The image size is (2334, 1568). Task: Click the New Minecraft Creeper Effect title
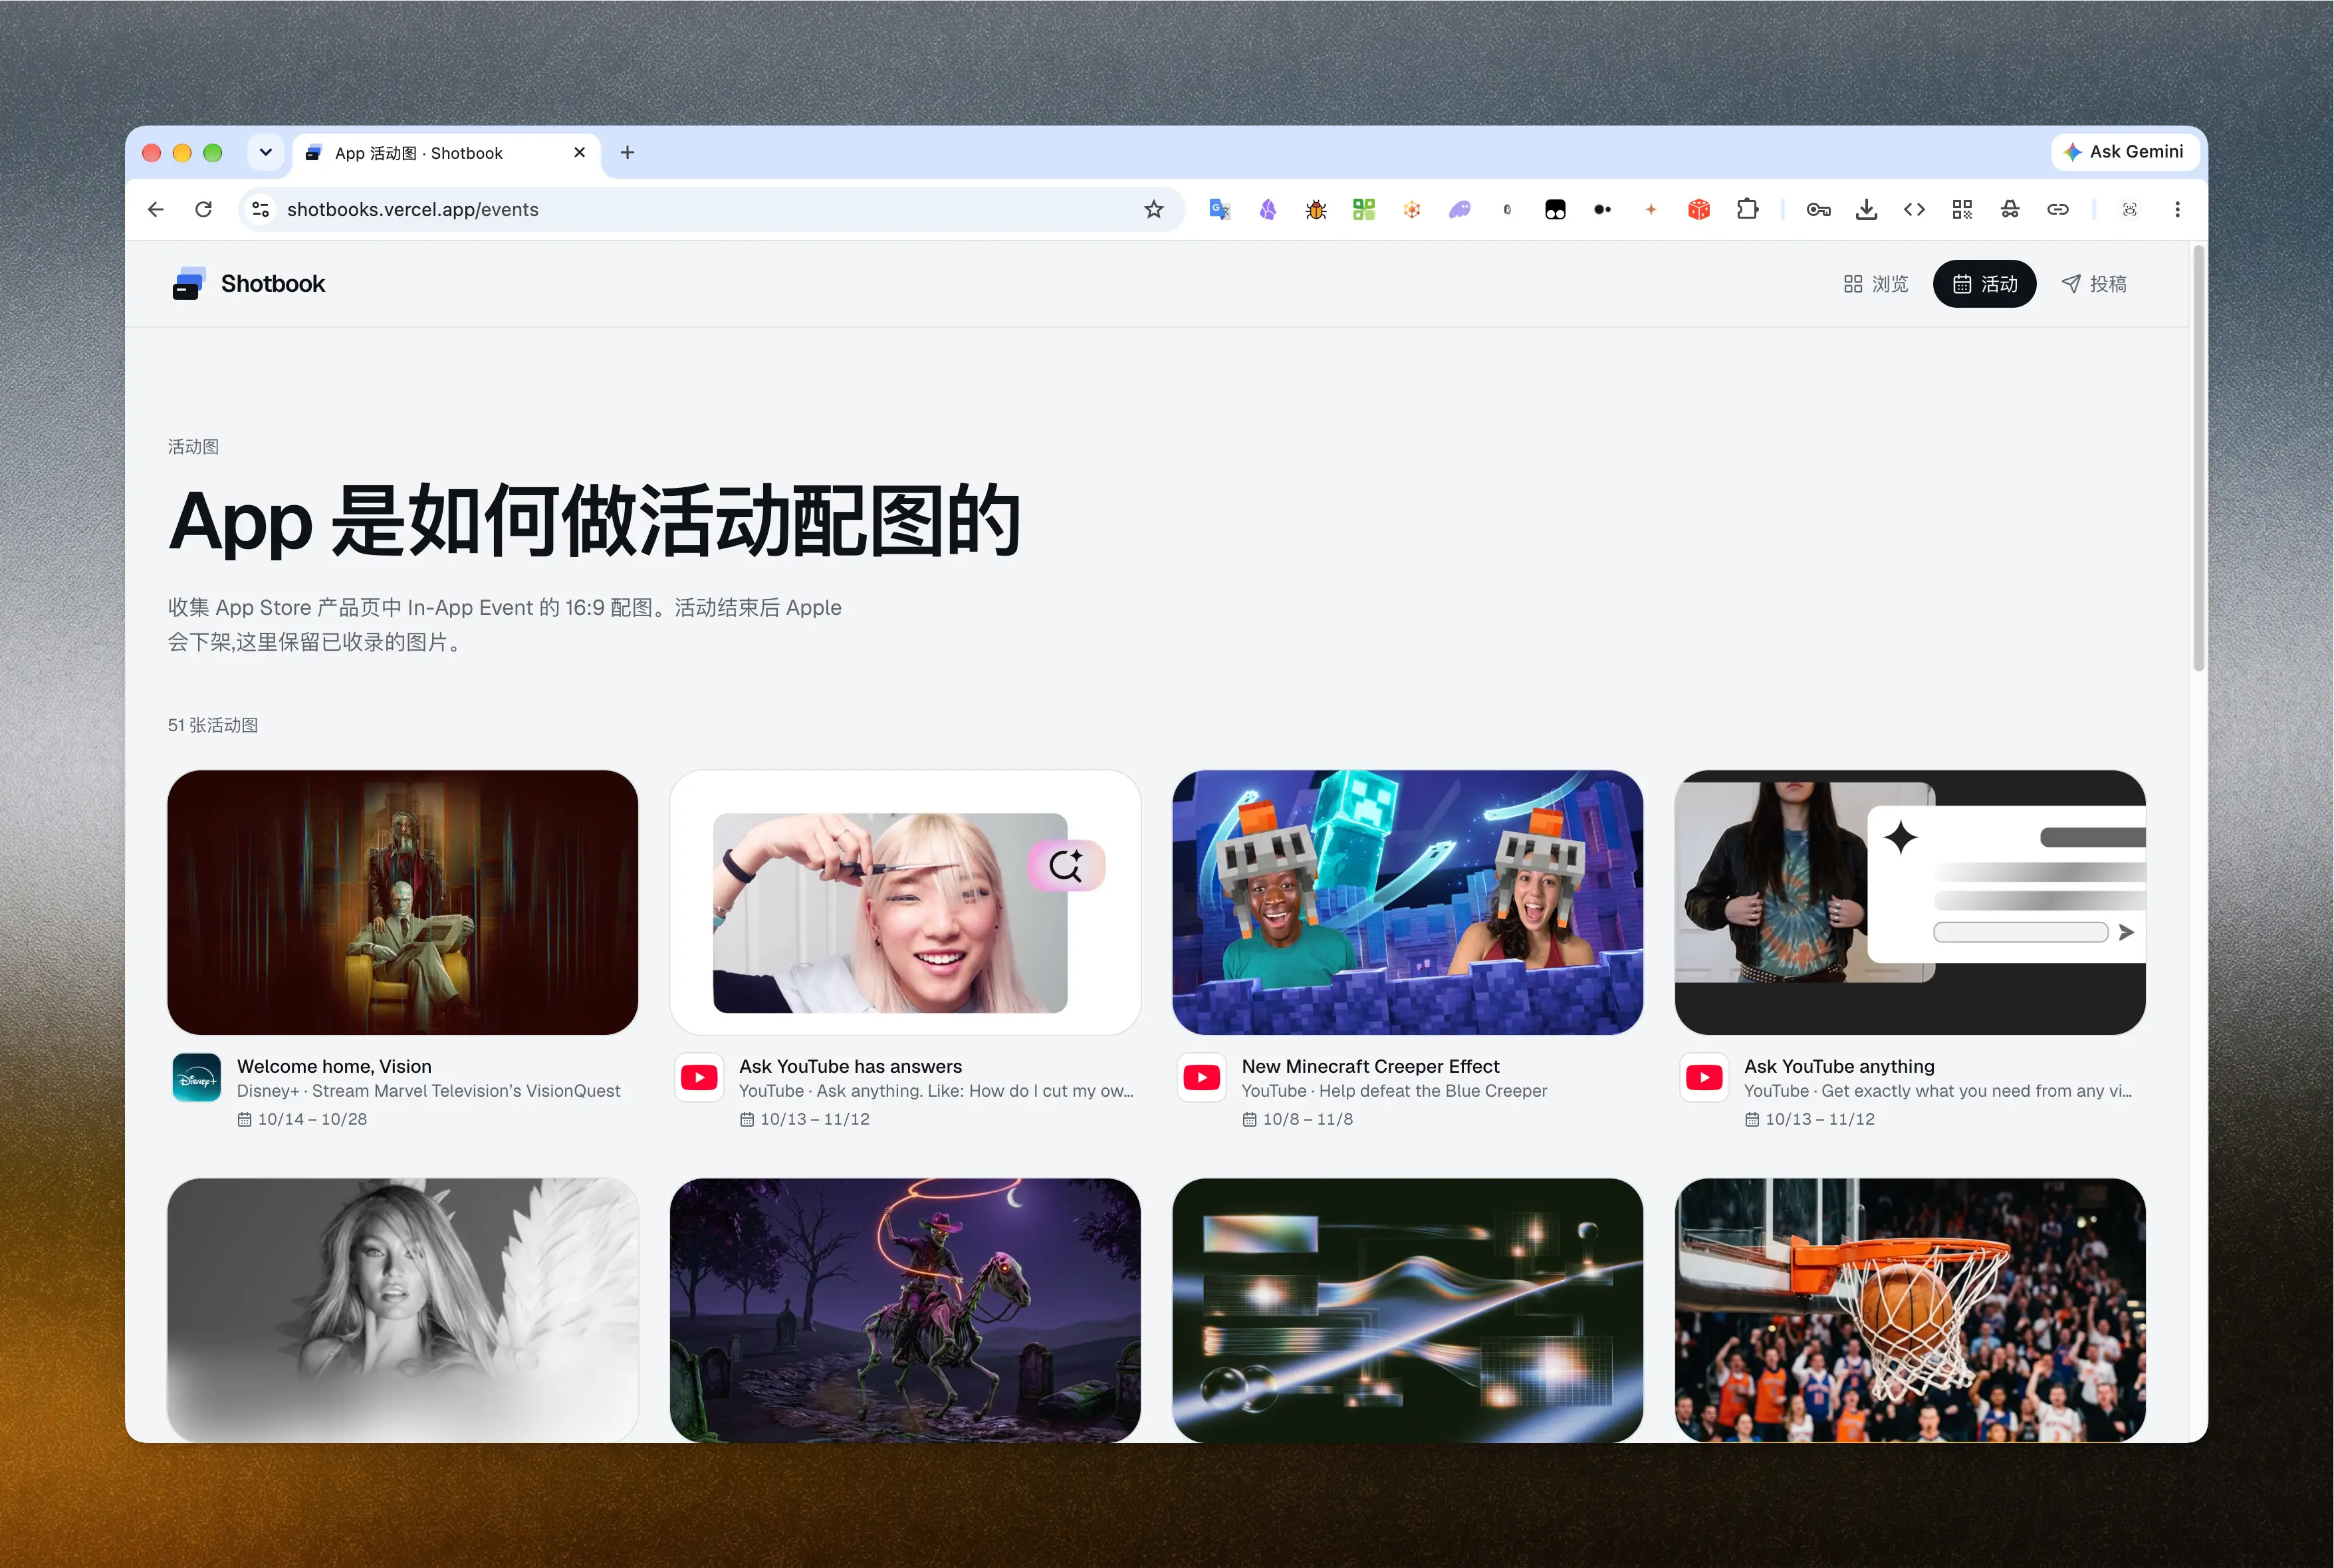click(x=1370, y=1066)
